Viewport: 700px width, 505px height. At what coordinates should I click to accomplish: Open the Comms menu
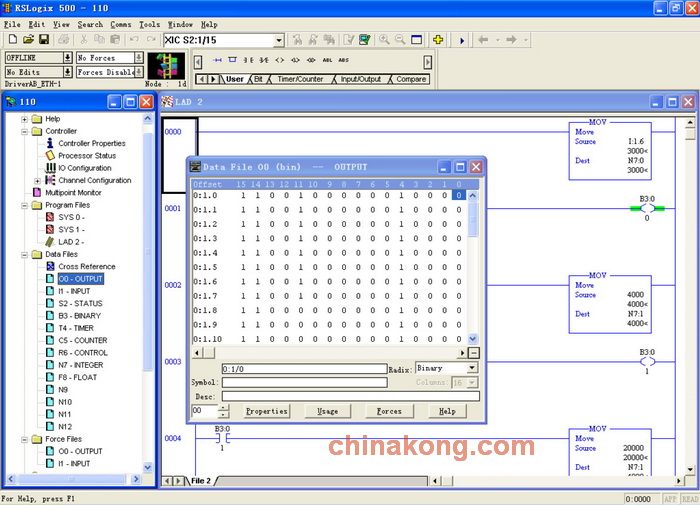(121, 25)
